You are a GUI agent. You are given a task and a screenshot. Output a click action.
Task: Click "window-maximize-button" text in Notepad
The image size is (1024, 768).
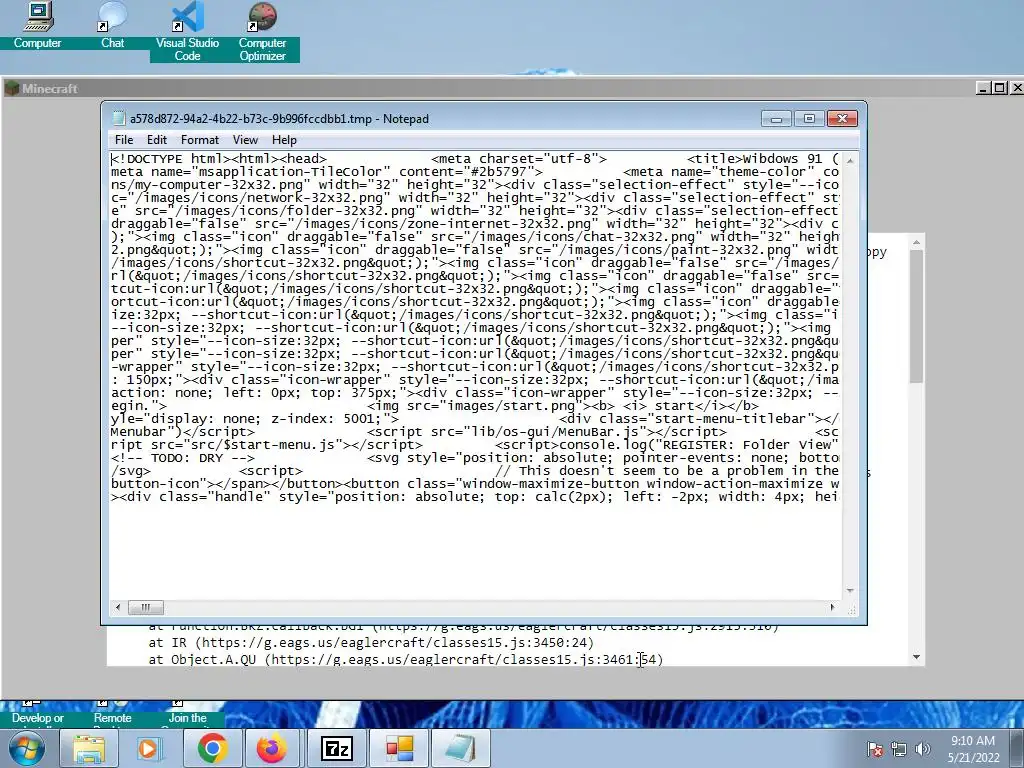coord(551,484)
